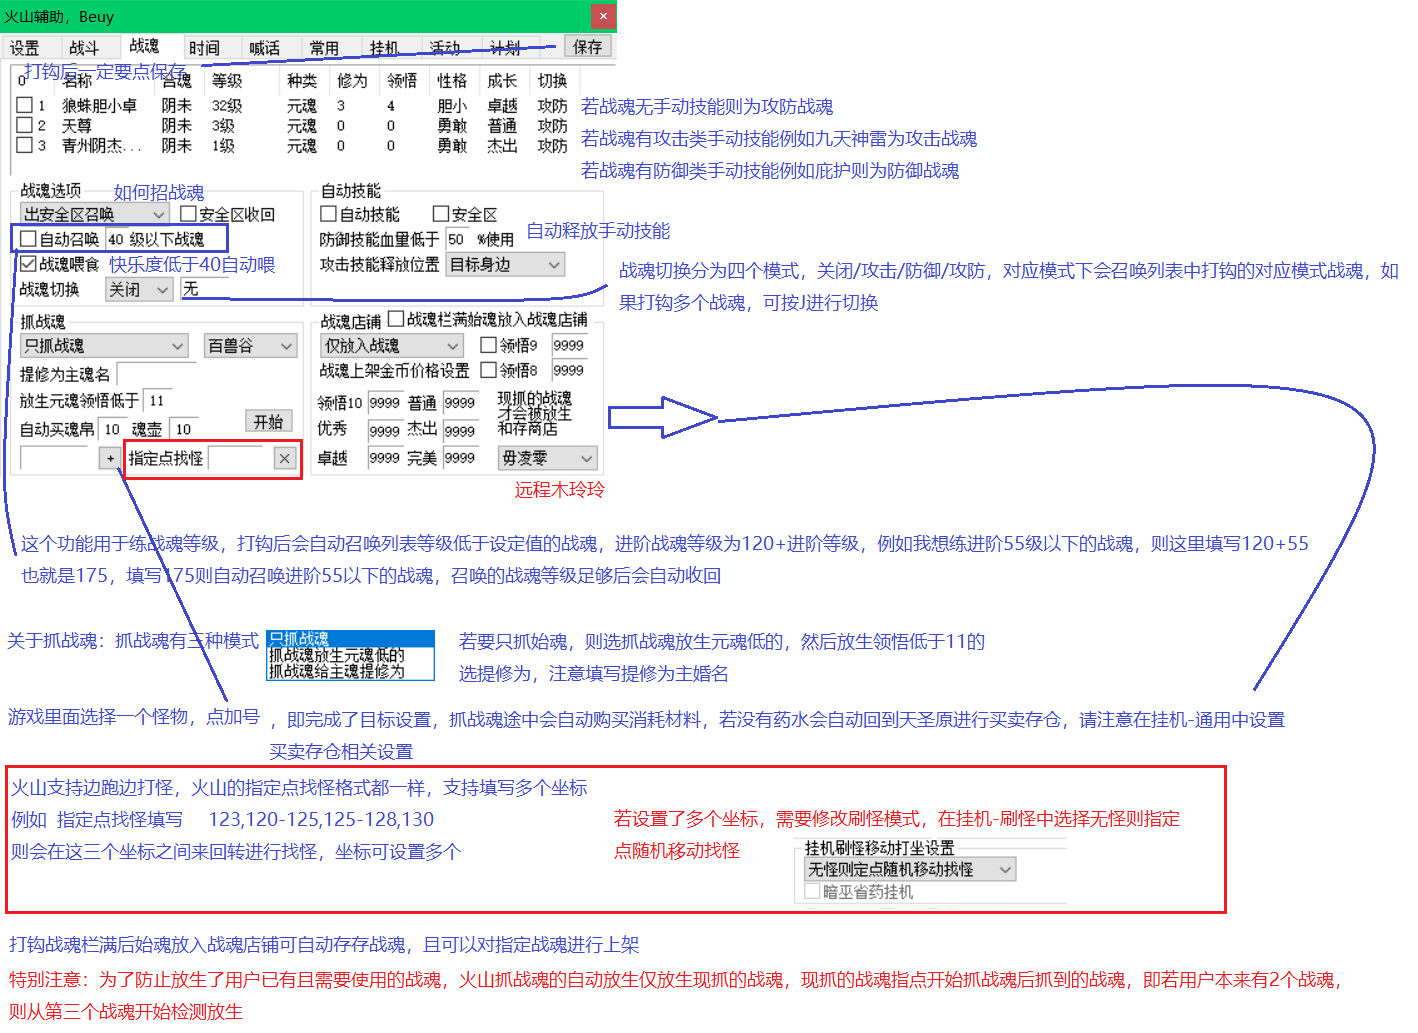
Task: Click the 切换 column header
Action: [552, 81]
